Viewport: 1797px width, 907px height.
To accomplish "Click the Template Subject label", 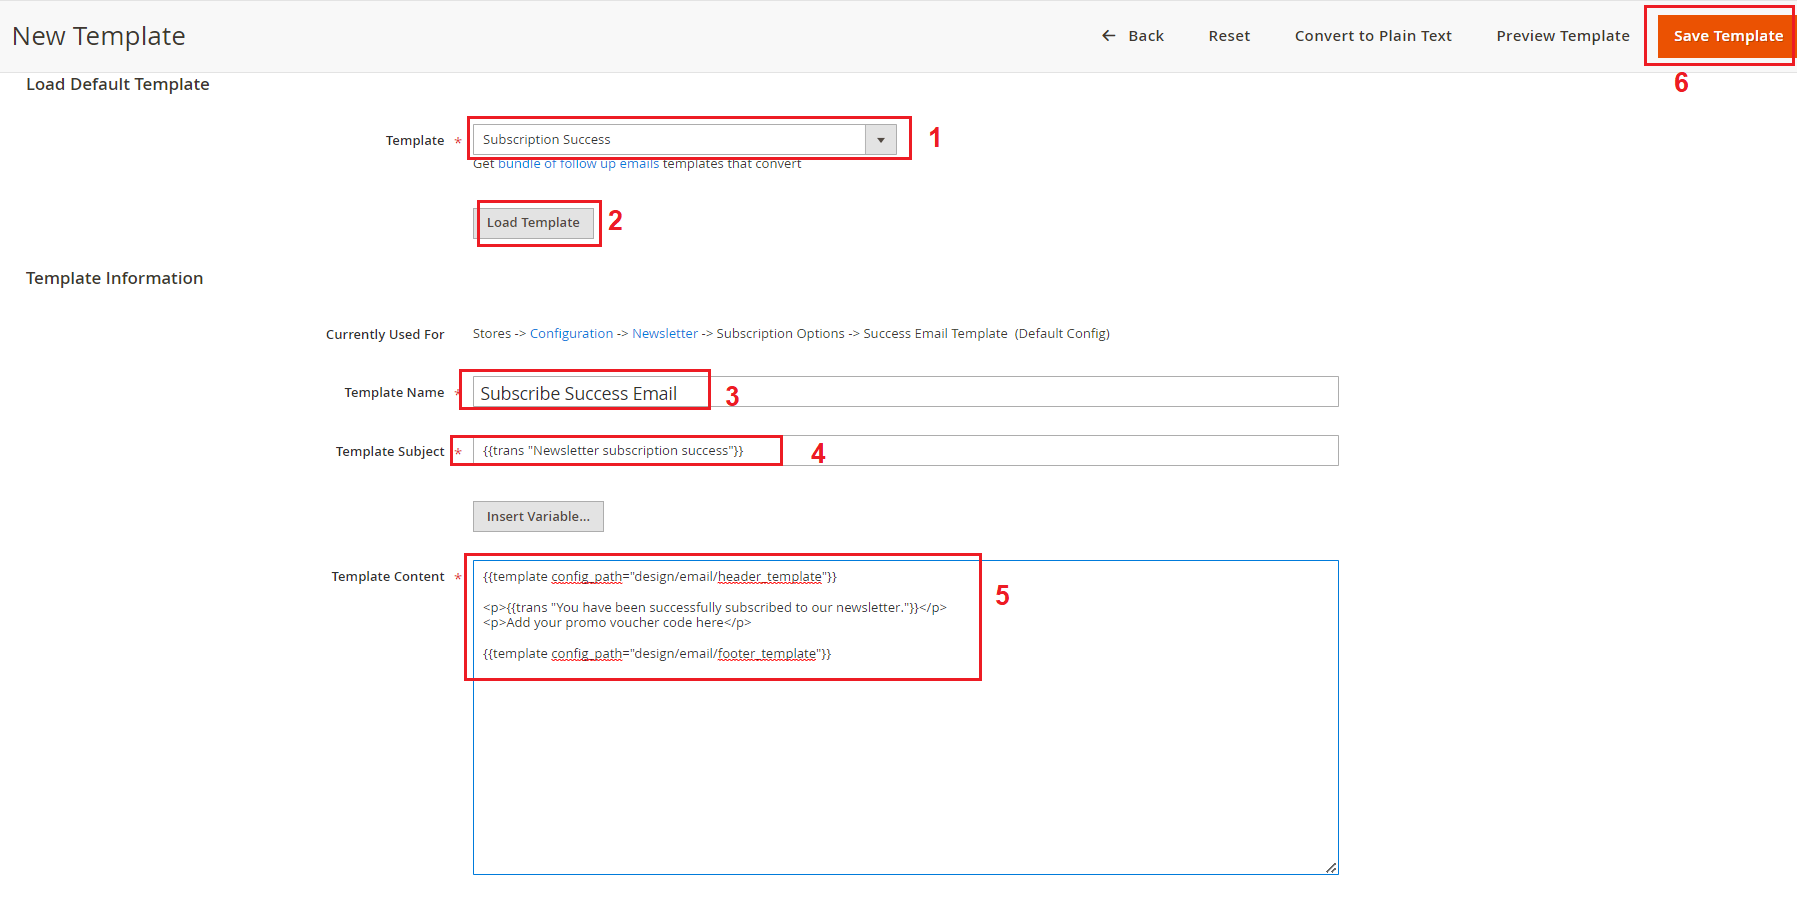I will tap(390, 452).
